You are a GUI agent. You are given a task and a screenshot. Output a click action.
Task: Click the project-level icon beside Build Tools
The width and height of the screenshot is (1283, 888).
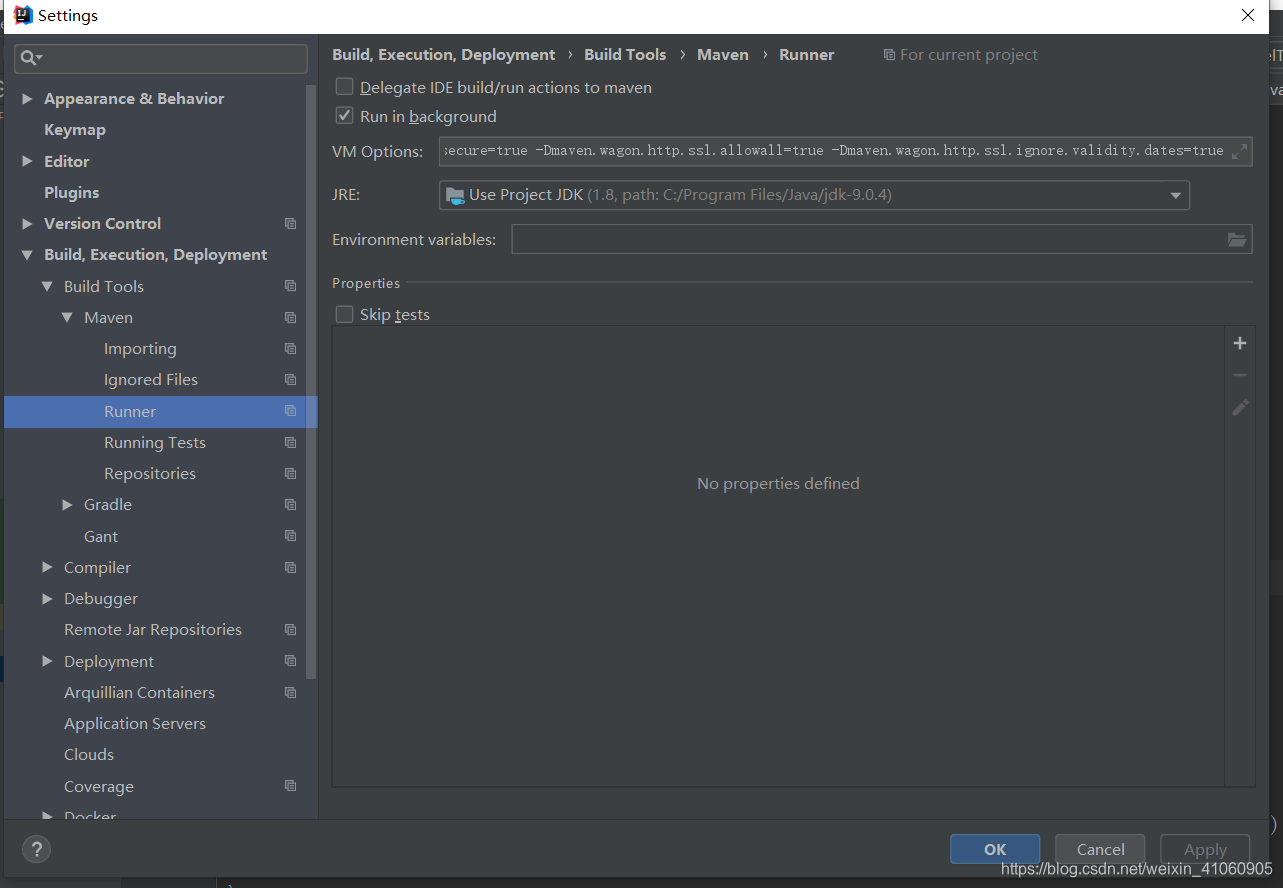(x=290, y=286)
